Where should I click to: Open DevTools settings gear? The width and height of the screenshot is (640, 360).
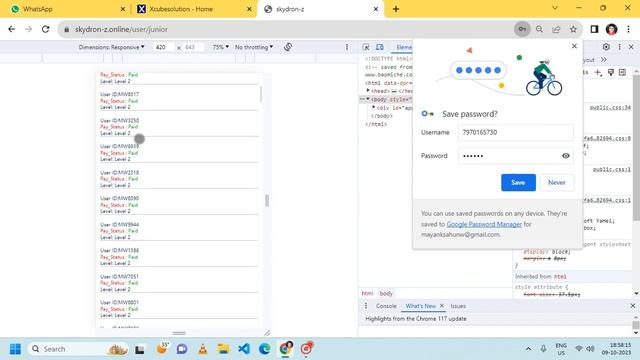point(606,47)
